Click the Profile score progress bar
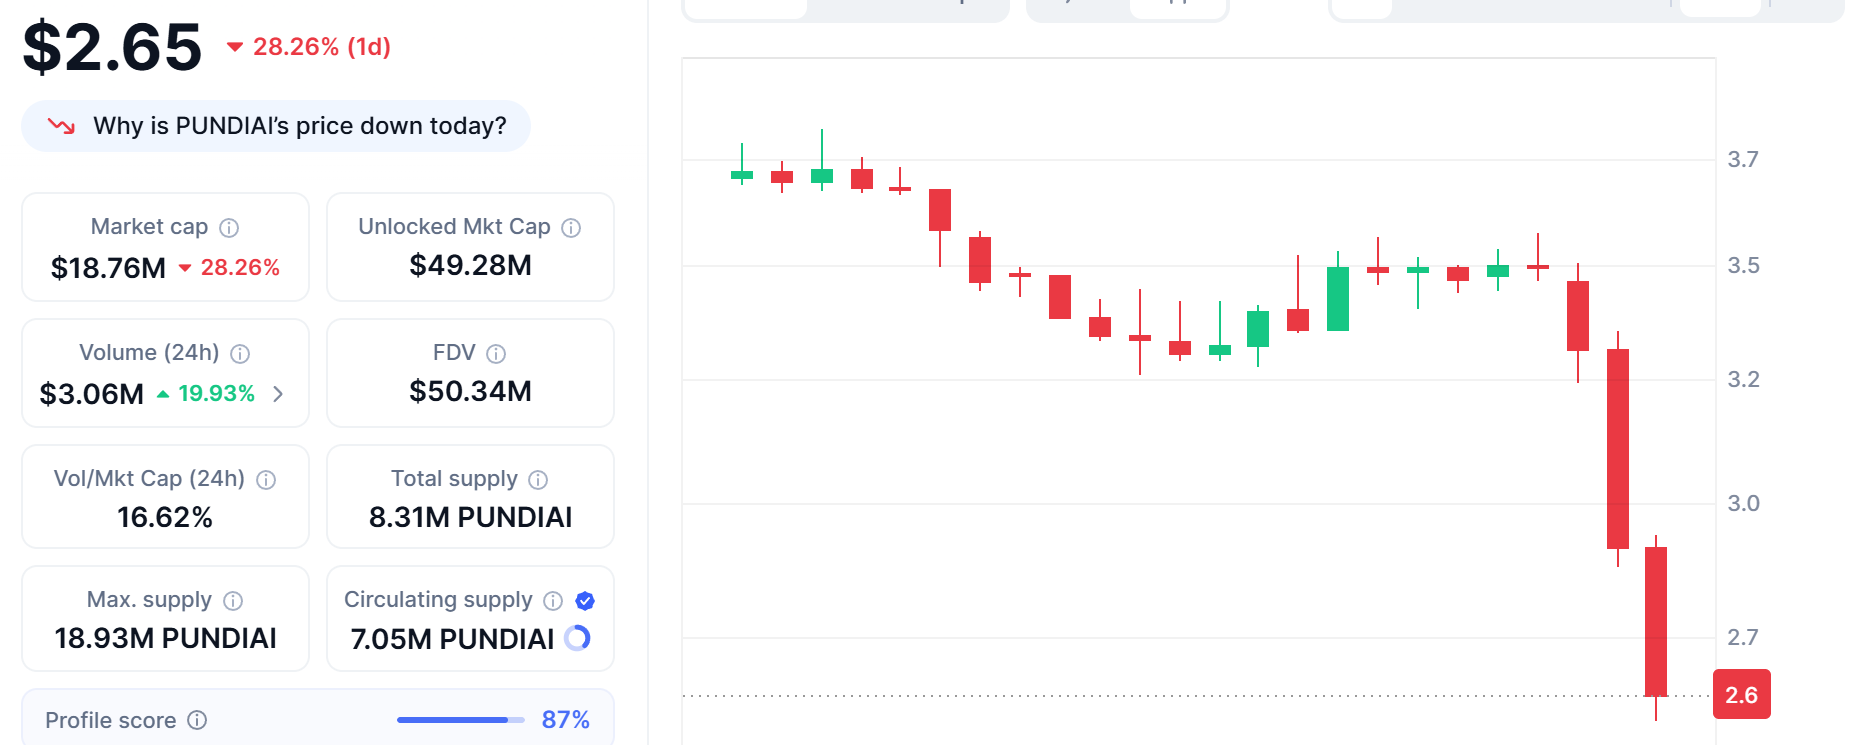Viewport: 1867px width, 745px height. click(x=460, y=720)
